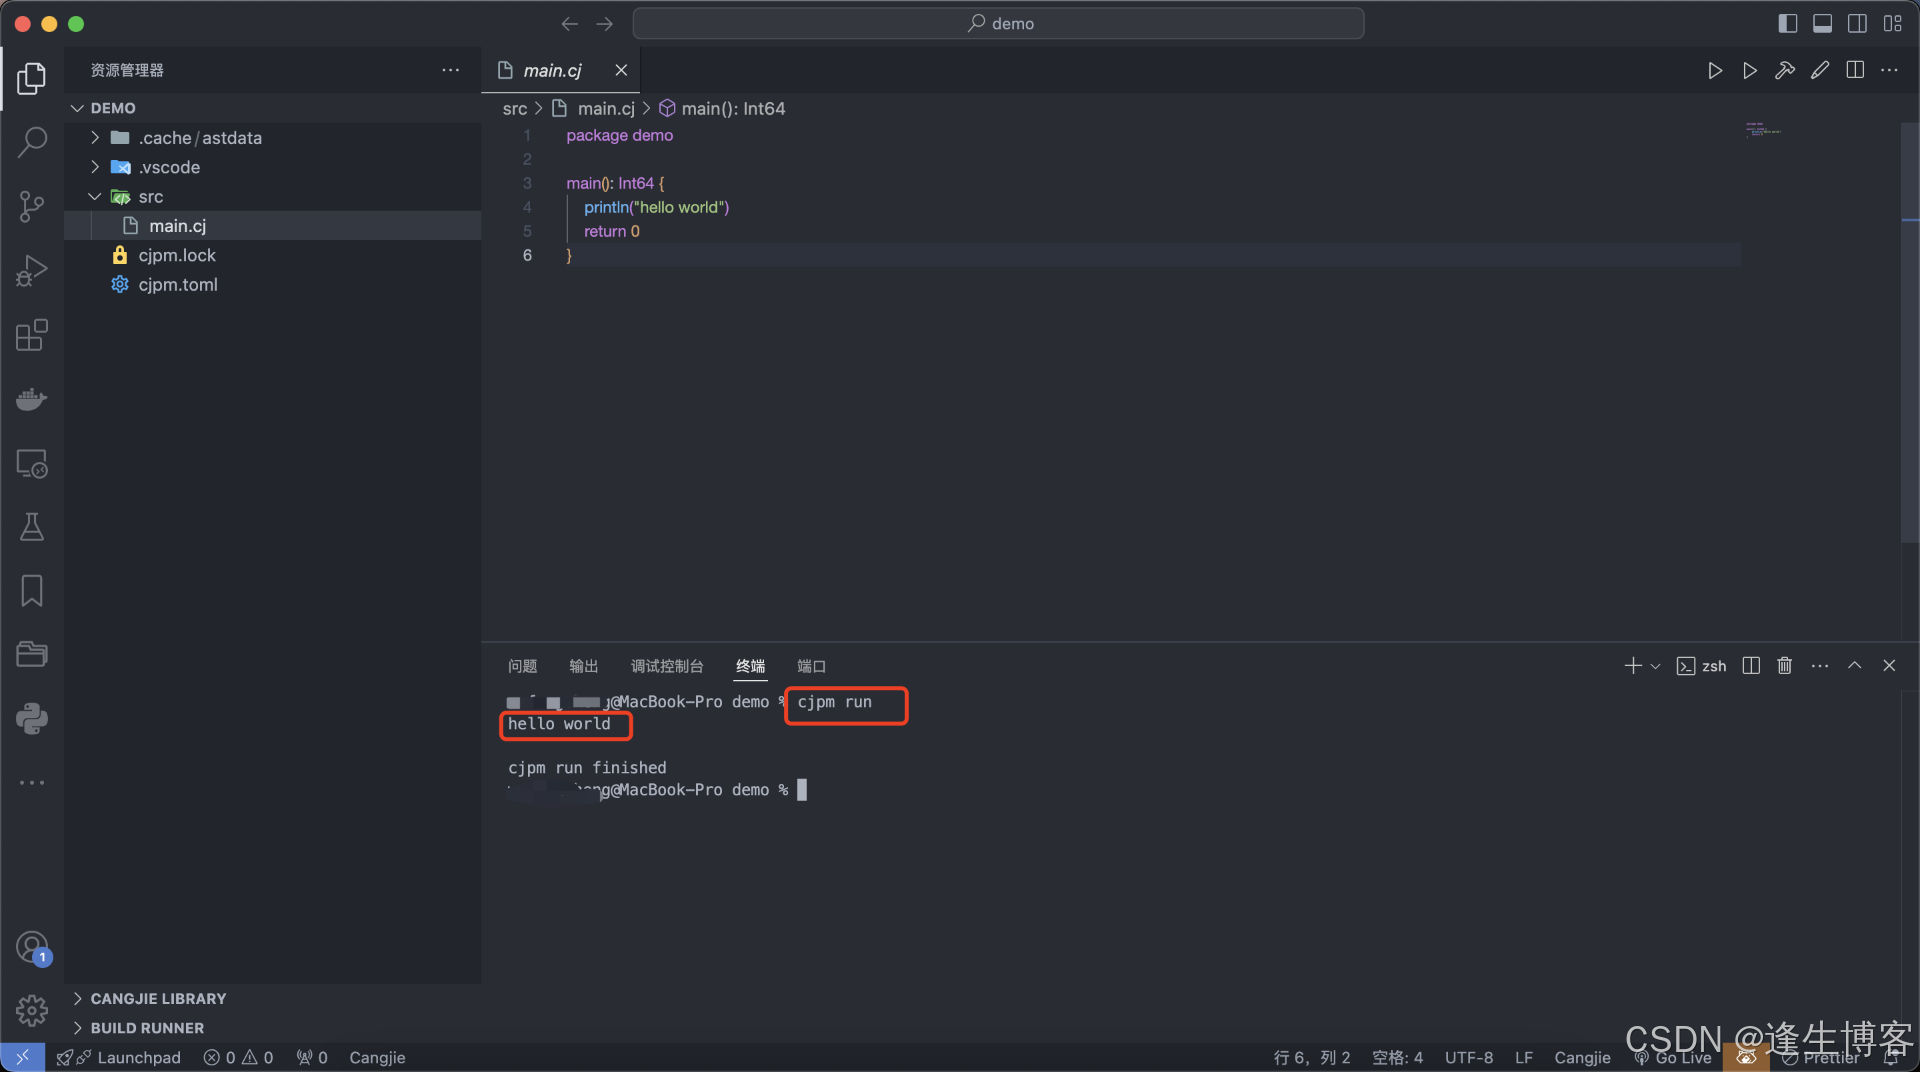This screenshot has width=1920, height=1072.
Task: Create a new terminal with plus
Action: (1633, 666)
